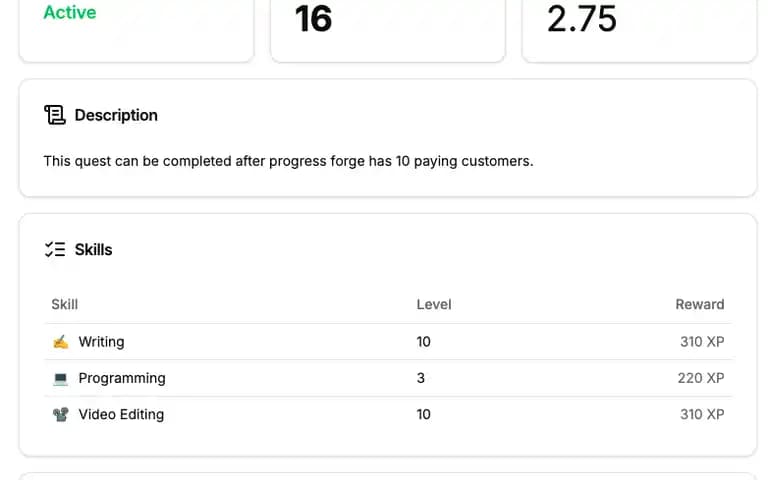The height and width of the screenshot is (480, 768).
Task: Click the Programming 220 XP reward
Action: [701, 378]
